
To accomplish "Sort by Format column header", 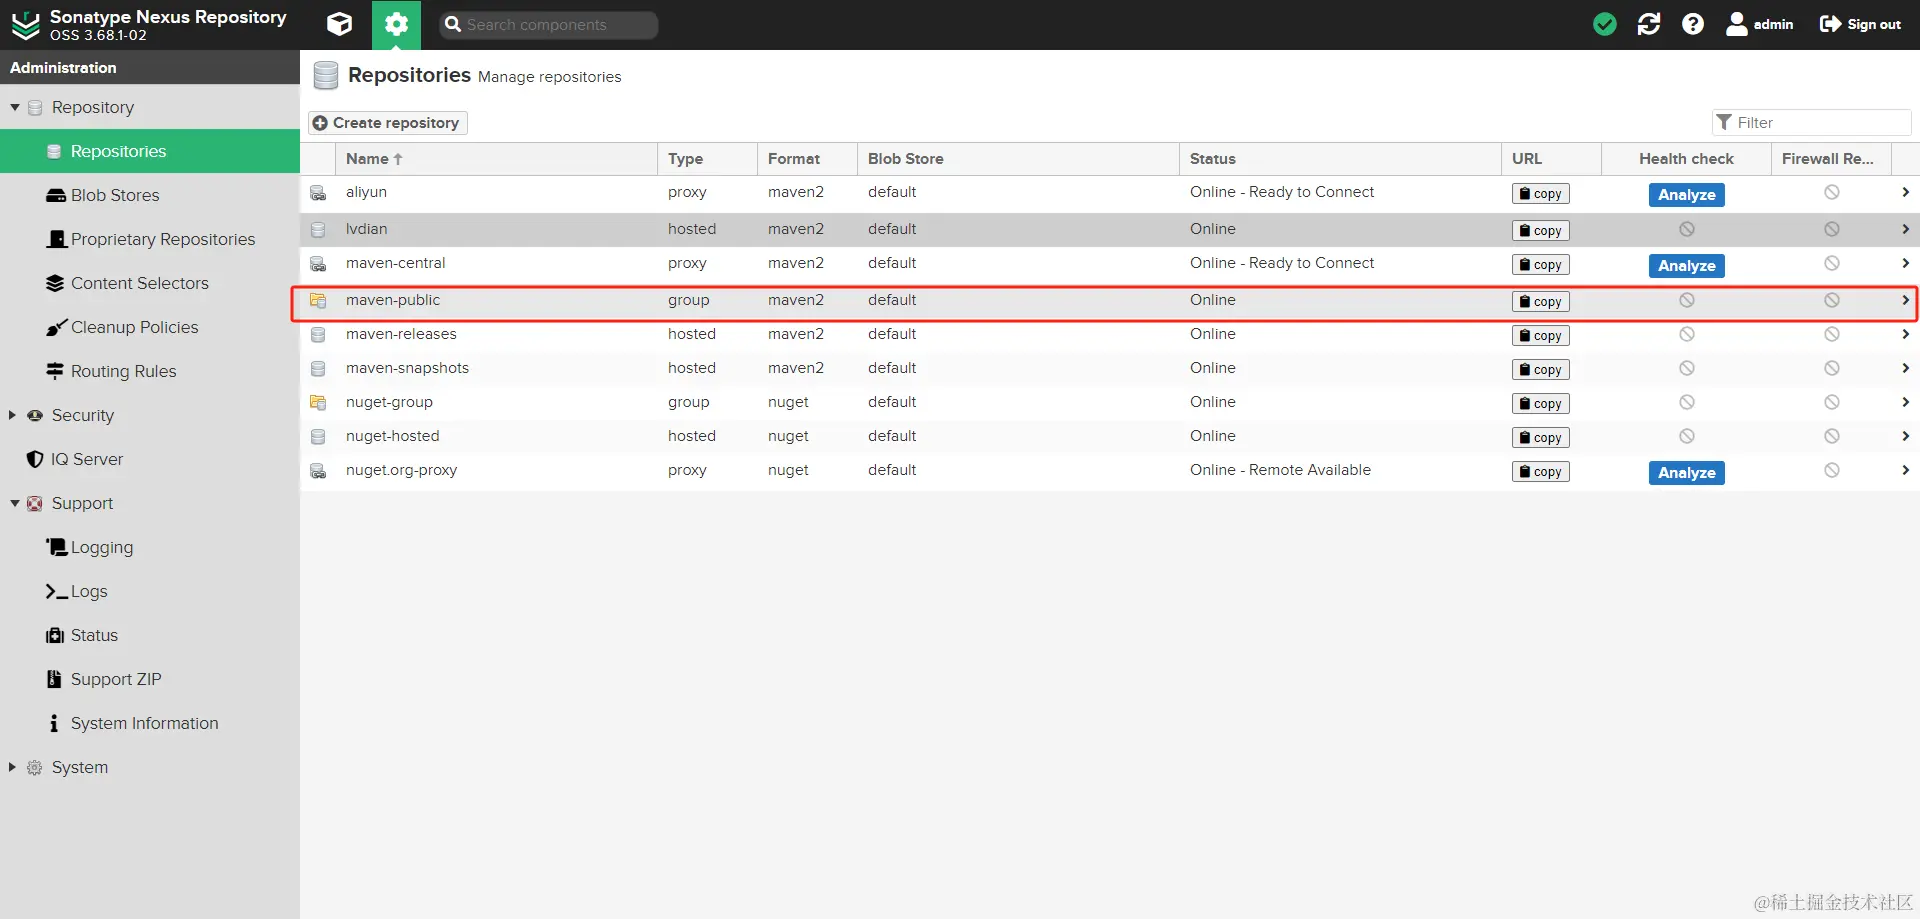I will tap(807, 159).
